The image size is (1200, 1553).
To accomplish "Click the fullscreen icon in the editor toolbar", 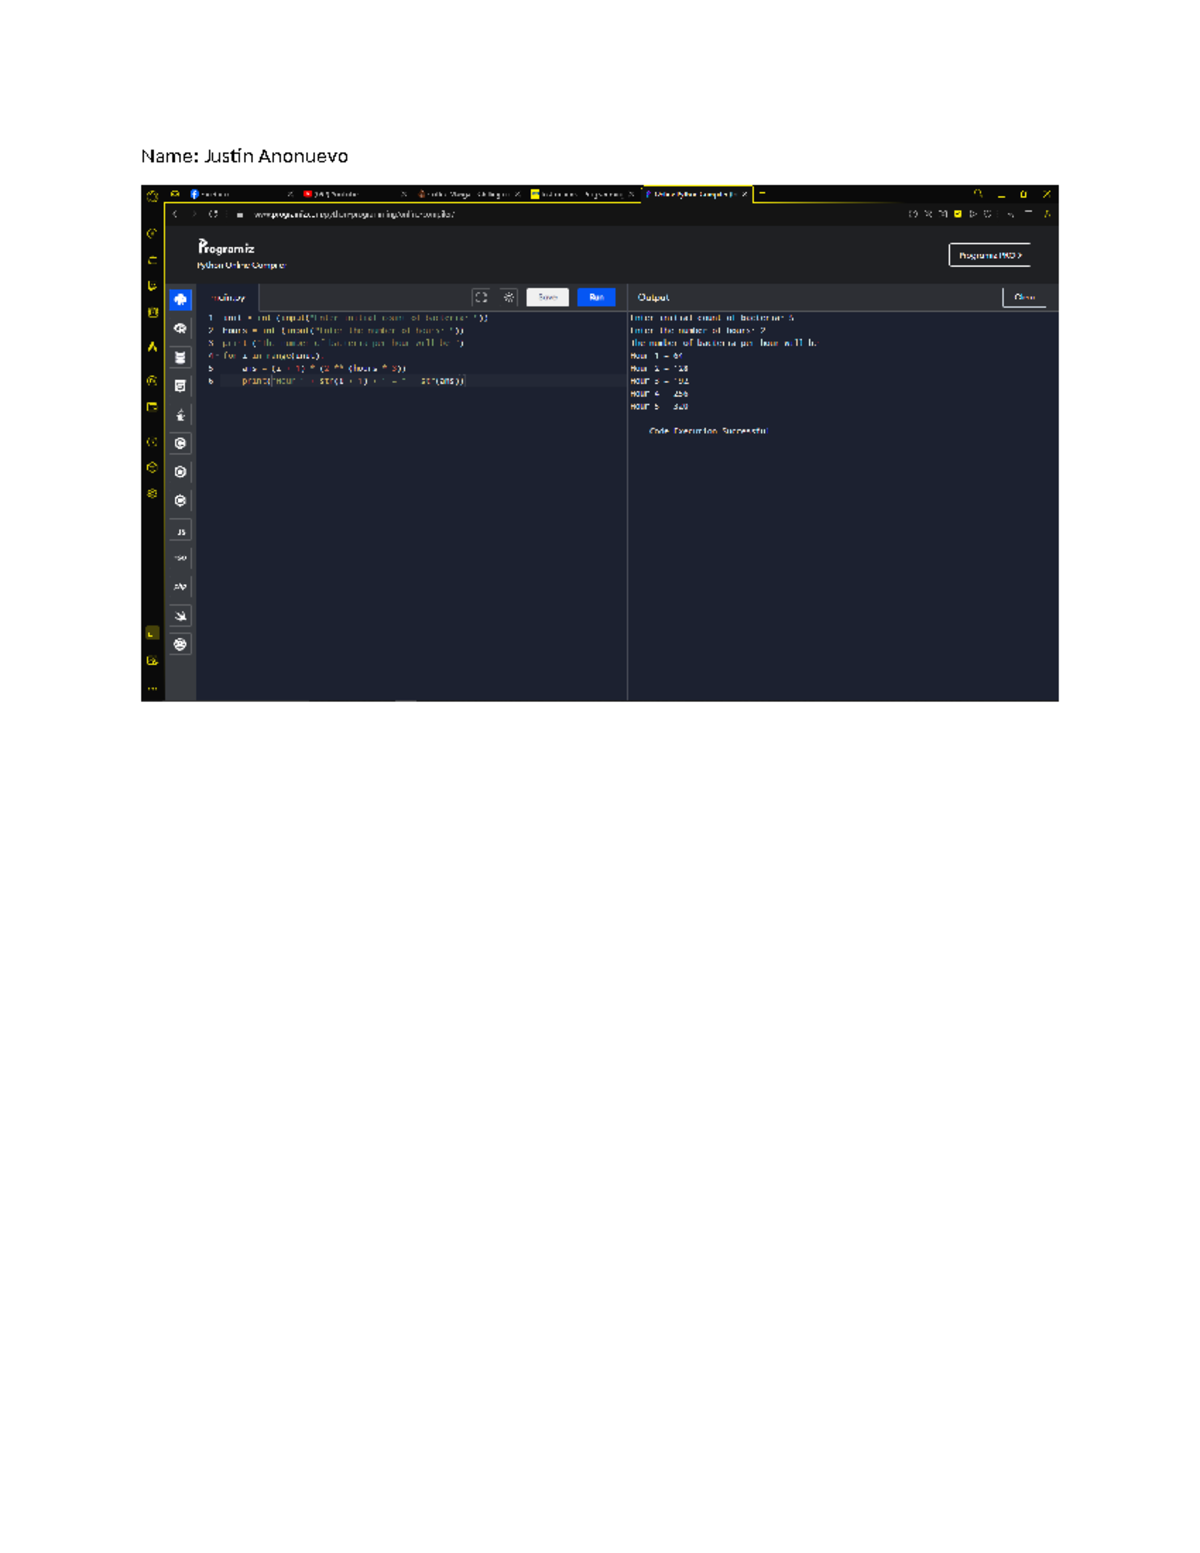I will (x=481, y=296).
